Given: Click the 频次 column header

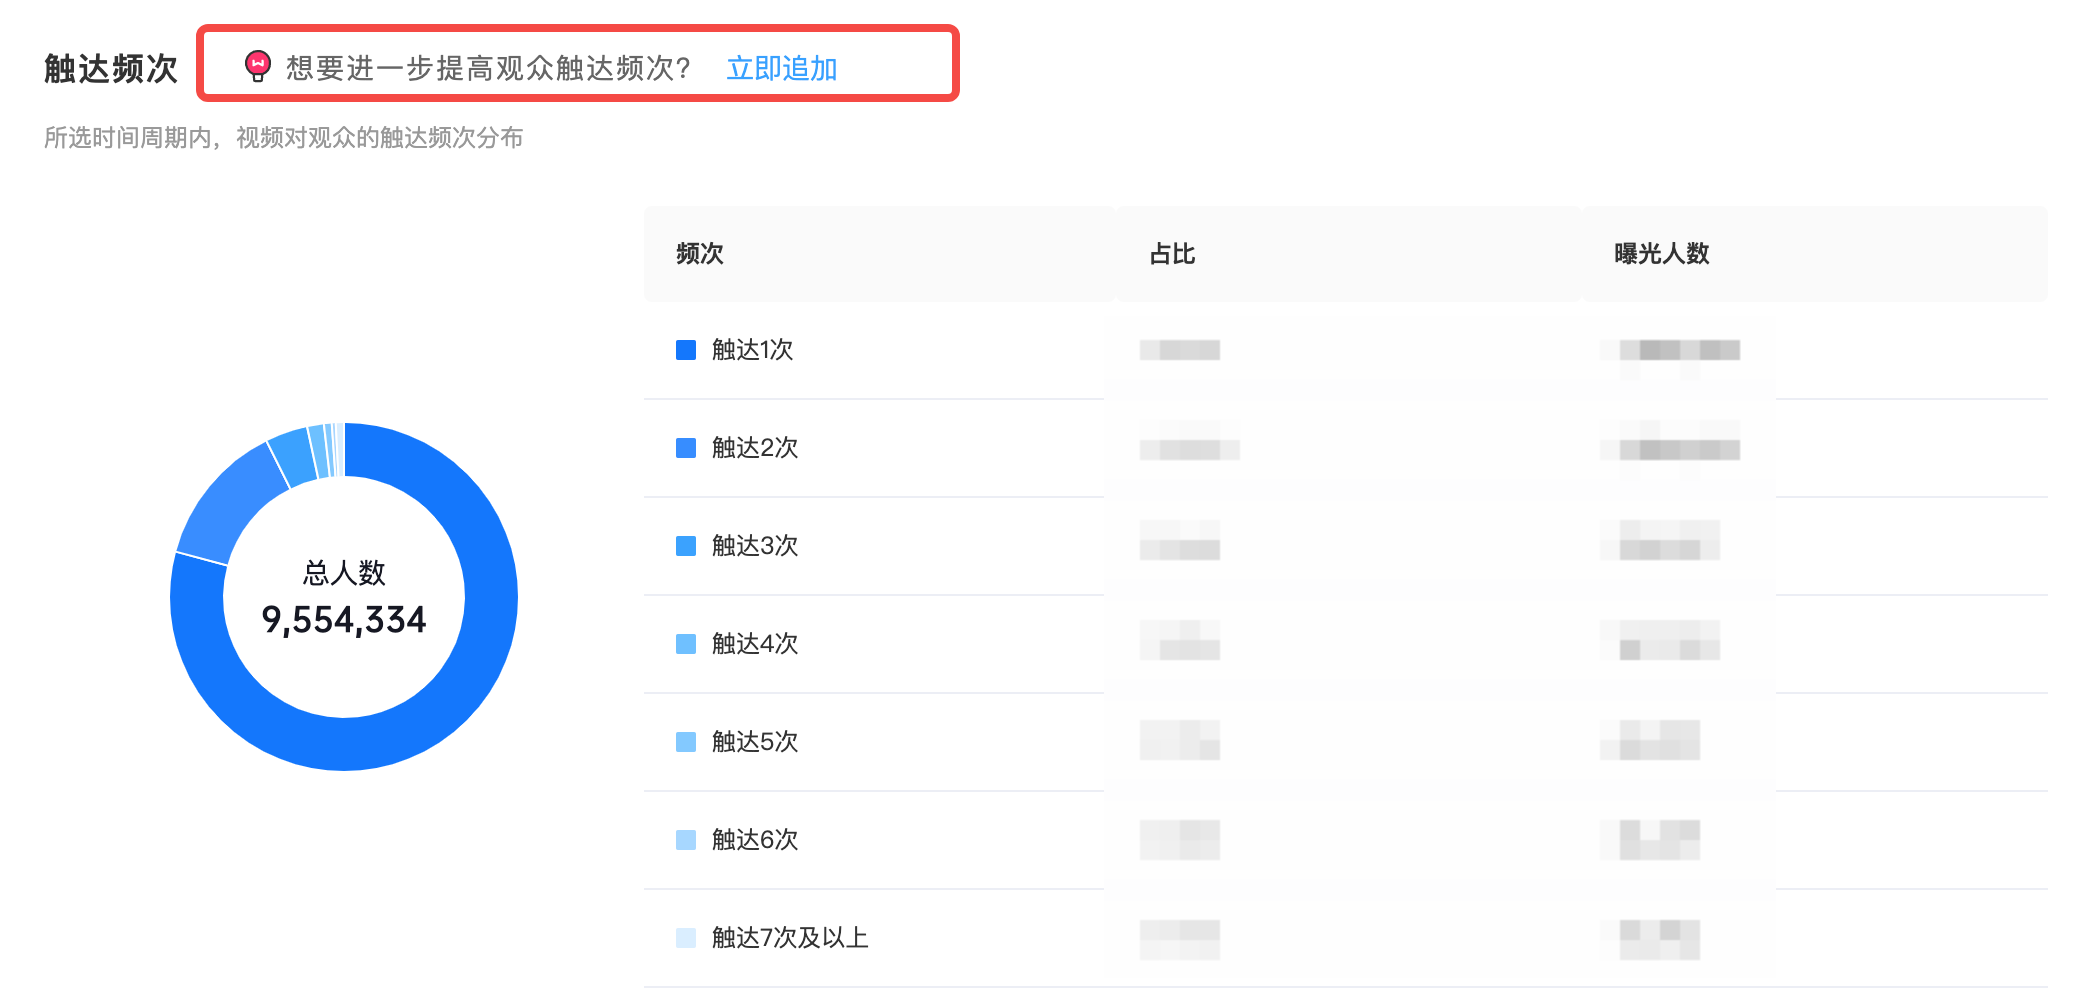Looking at the screenshot, I should pyautogui.click(x=700, y=254).
